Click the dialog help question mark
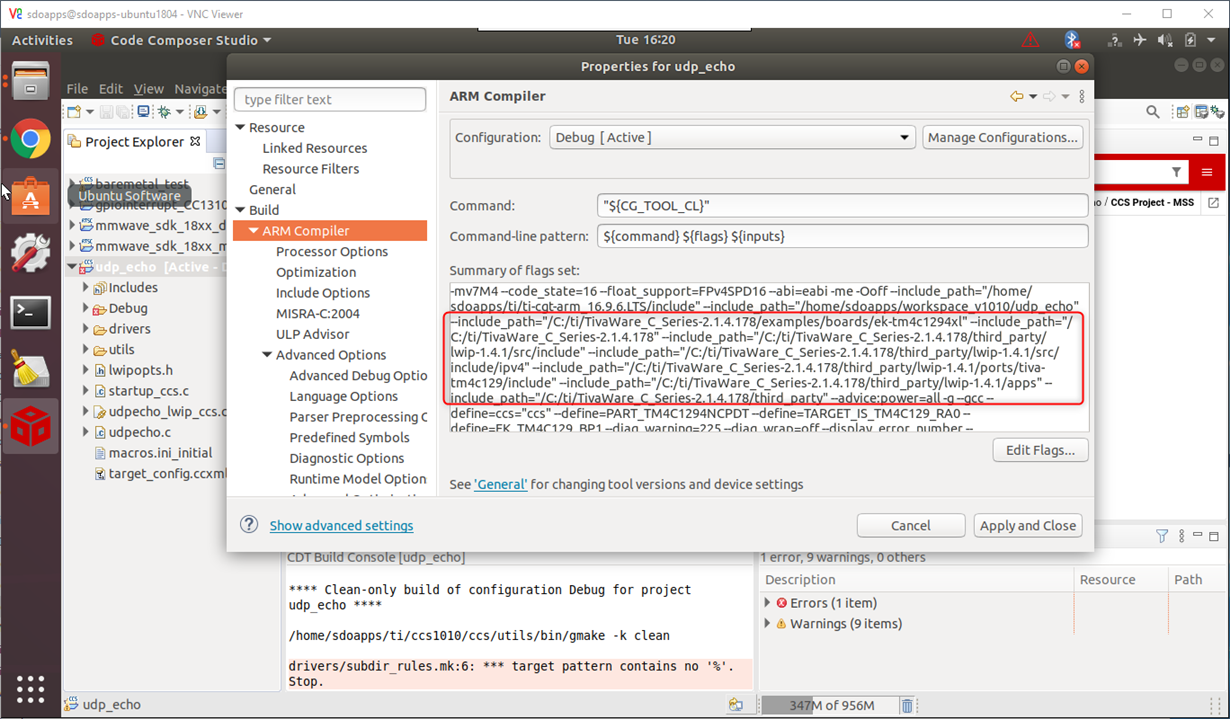This screenshot has width=1230, height=719. [x=249, y=525]
